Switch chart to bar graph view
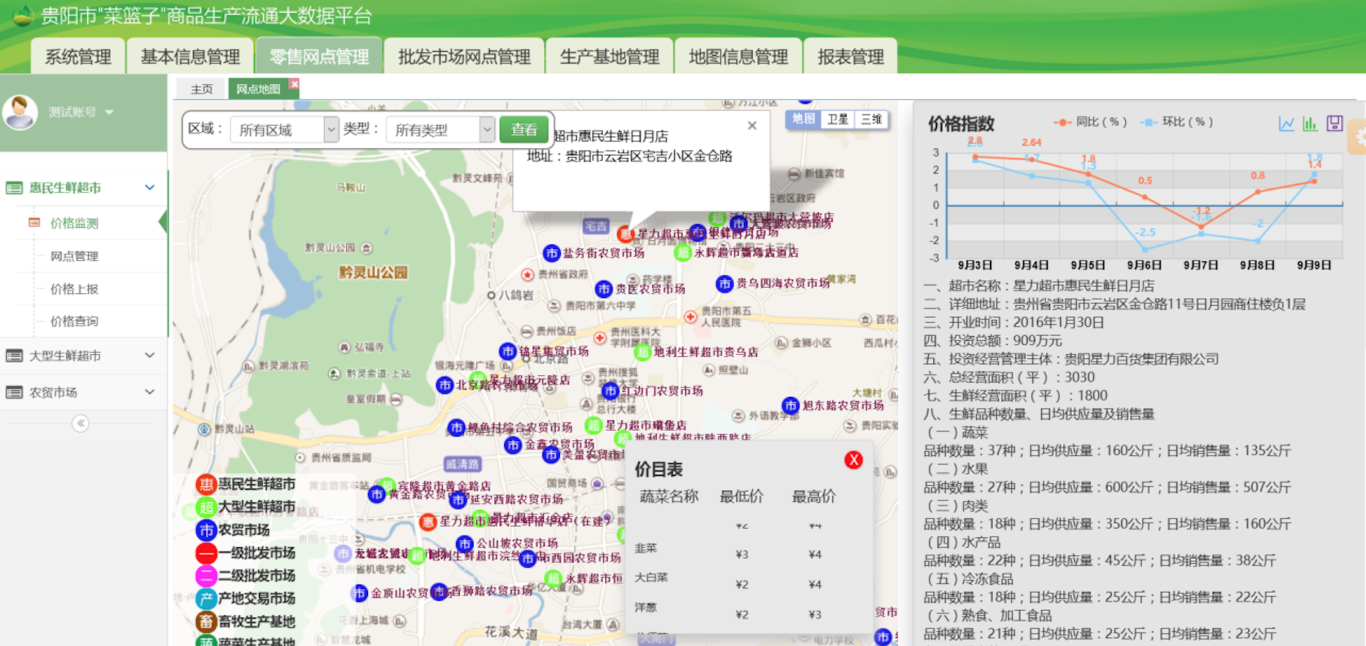The width and height of the screenshot is (1366, 646). coord(1310,124)
